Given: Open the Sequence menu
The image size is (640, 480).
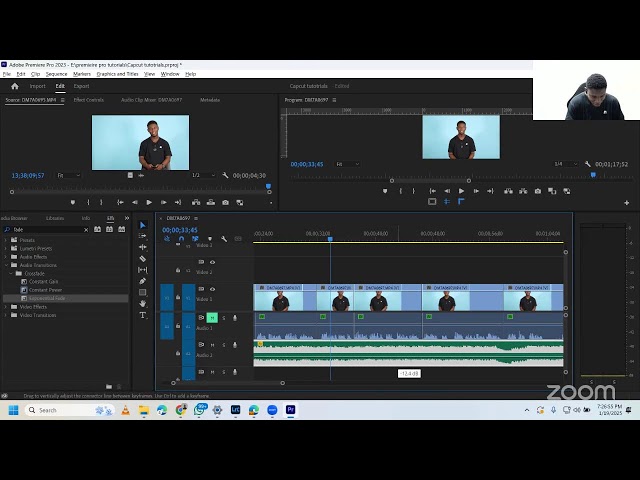Looking at the screenshot, I should coord(56,74).
